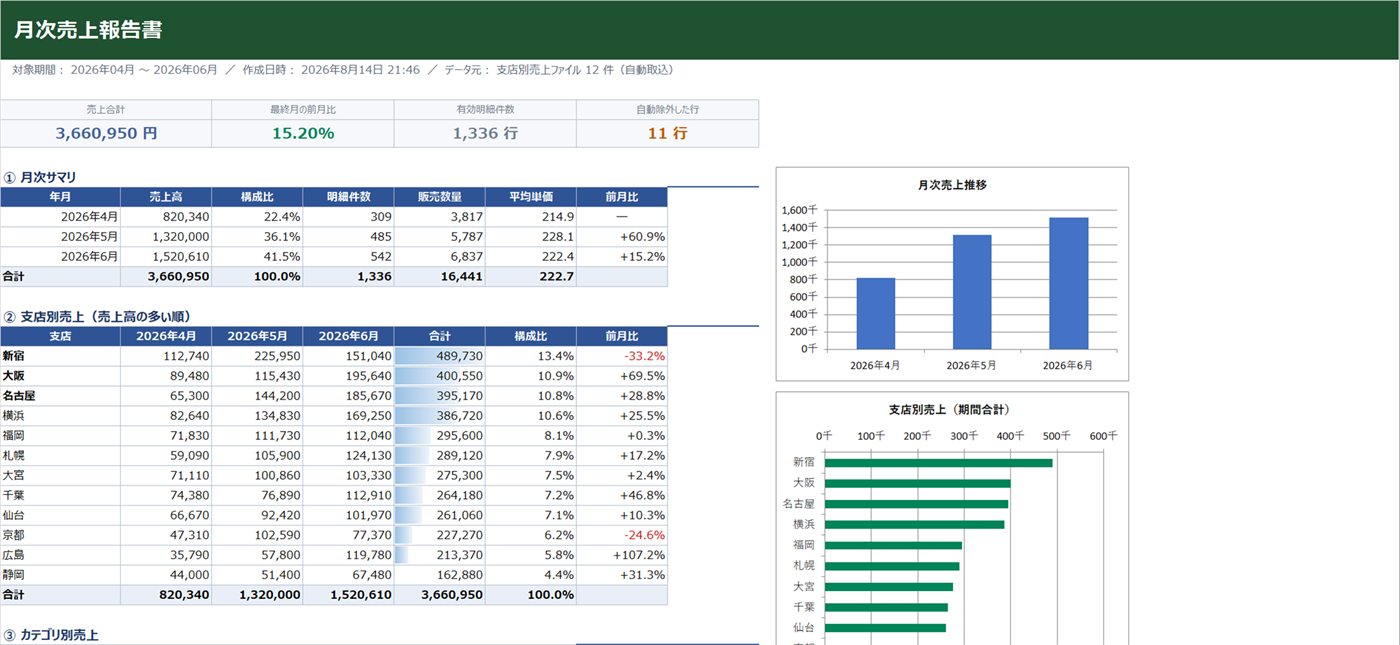Select the 明細件数 column header
Image resolution: width=1400 pixels, height=645 pixels.
(x=348, y=197)
